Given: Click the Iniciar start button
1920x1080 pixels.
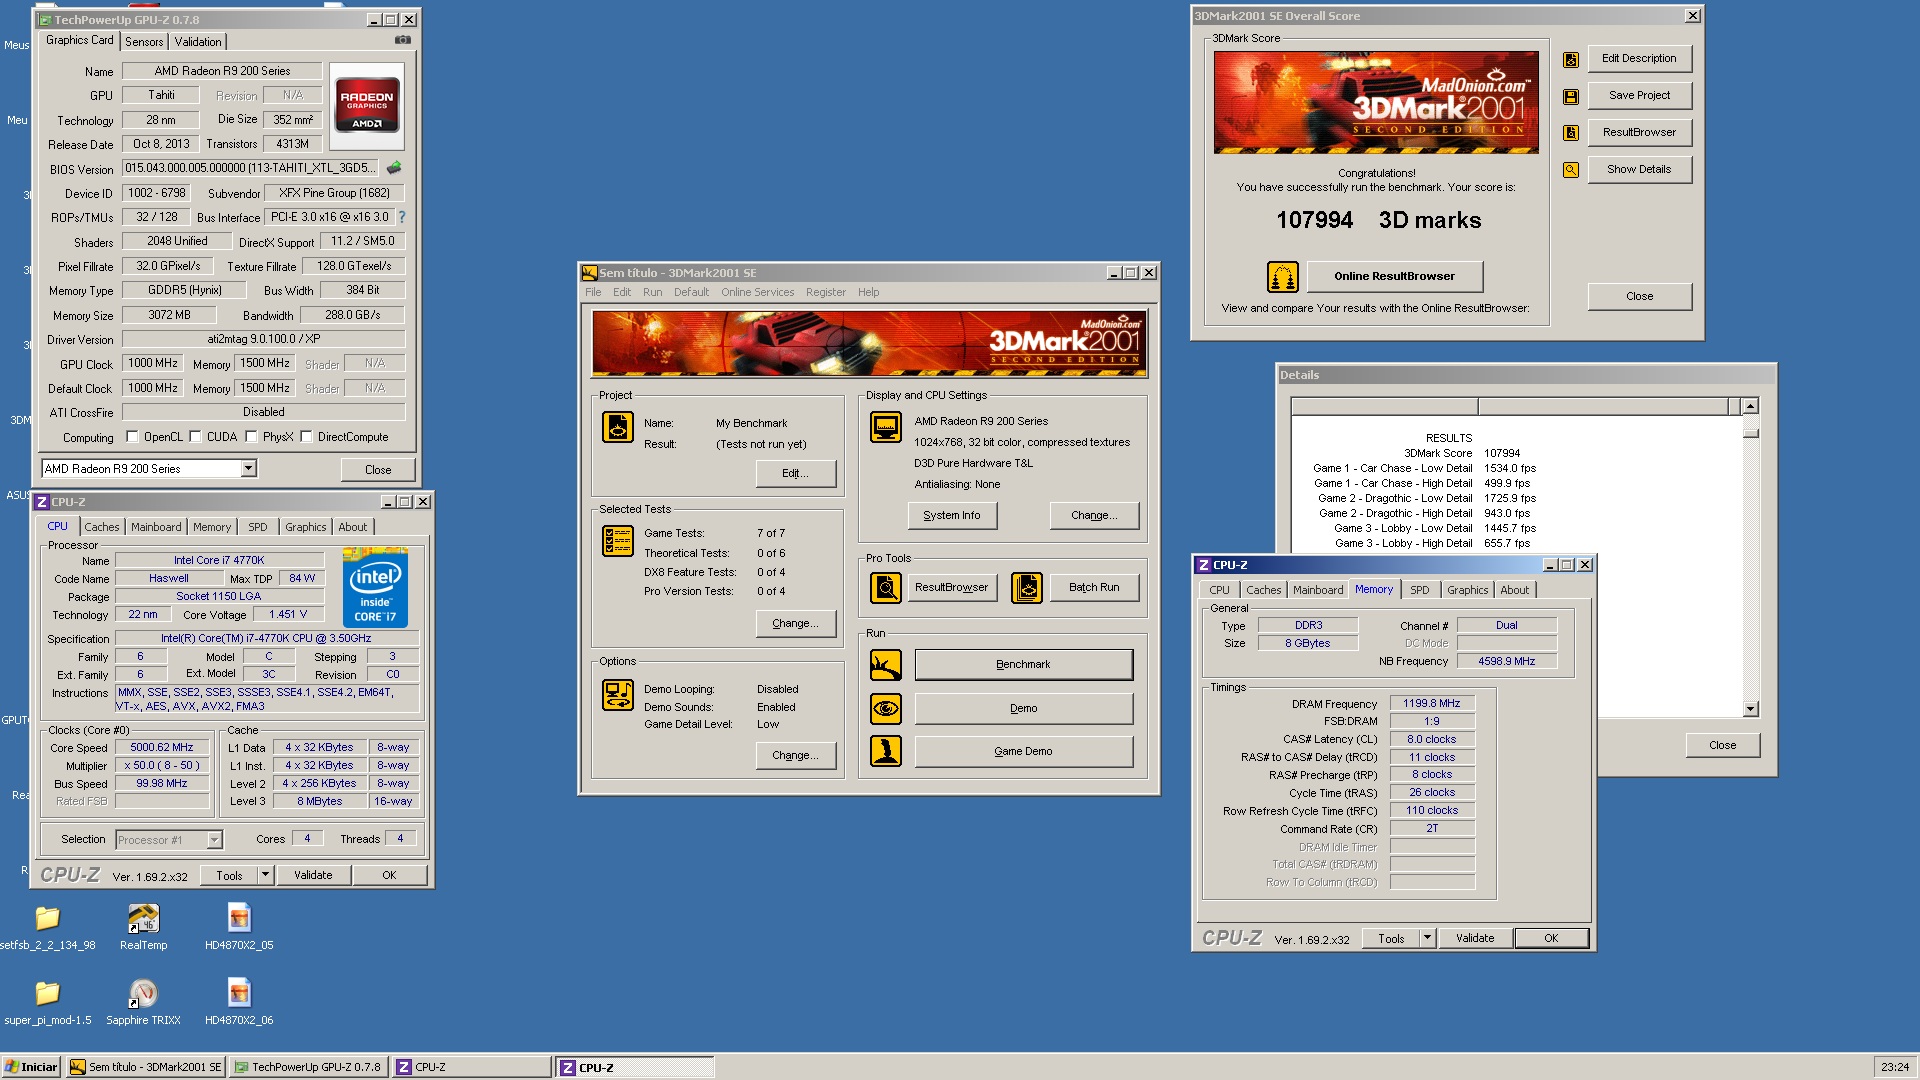Looking at the screenshot, I should (32, 1067).
